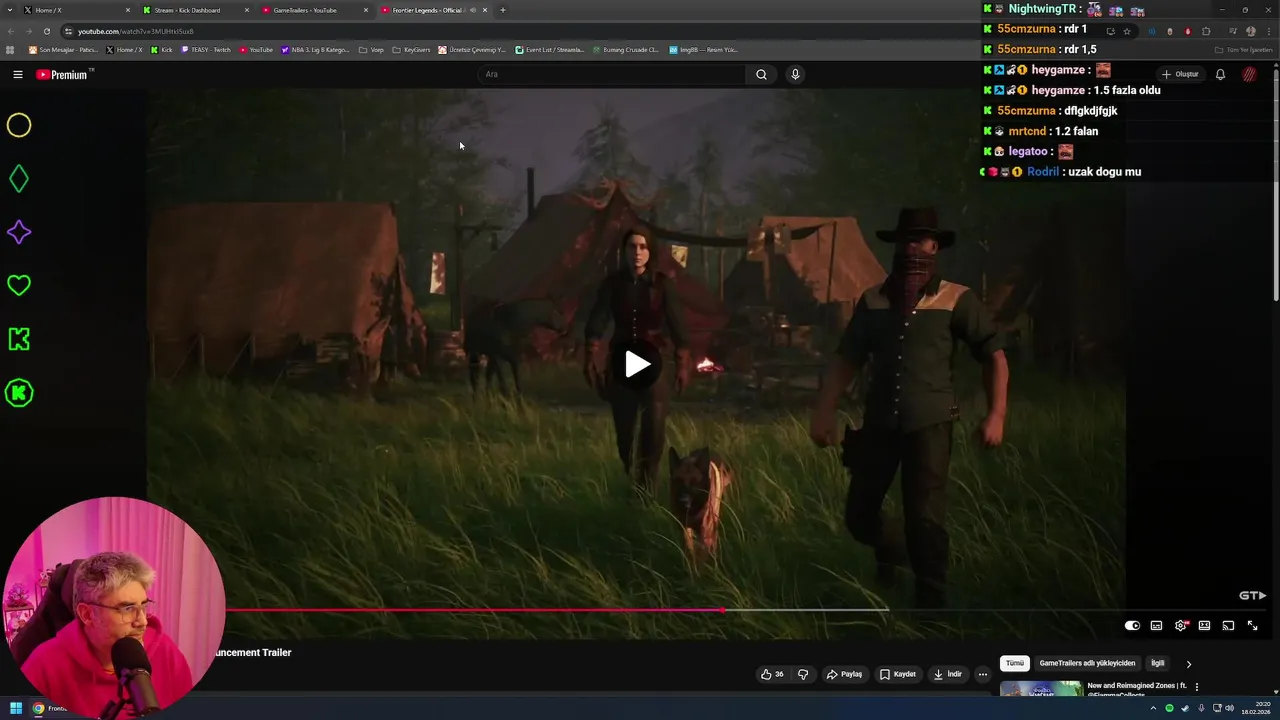Click the 'Paylaş' share button

[x=844, y=674]
